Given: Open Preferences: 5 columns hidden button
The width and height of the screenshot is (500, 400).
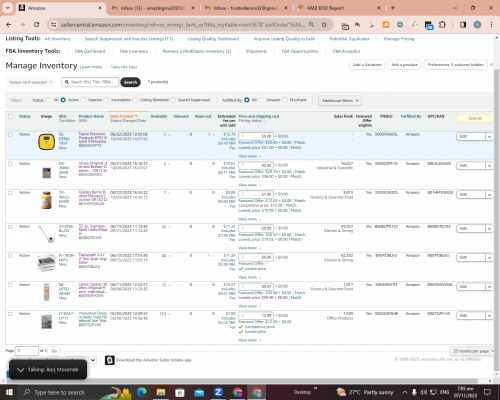Looking at the screenshot, I should (456, 65).
